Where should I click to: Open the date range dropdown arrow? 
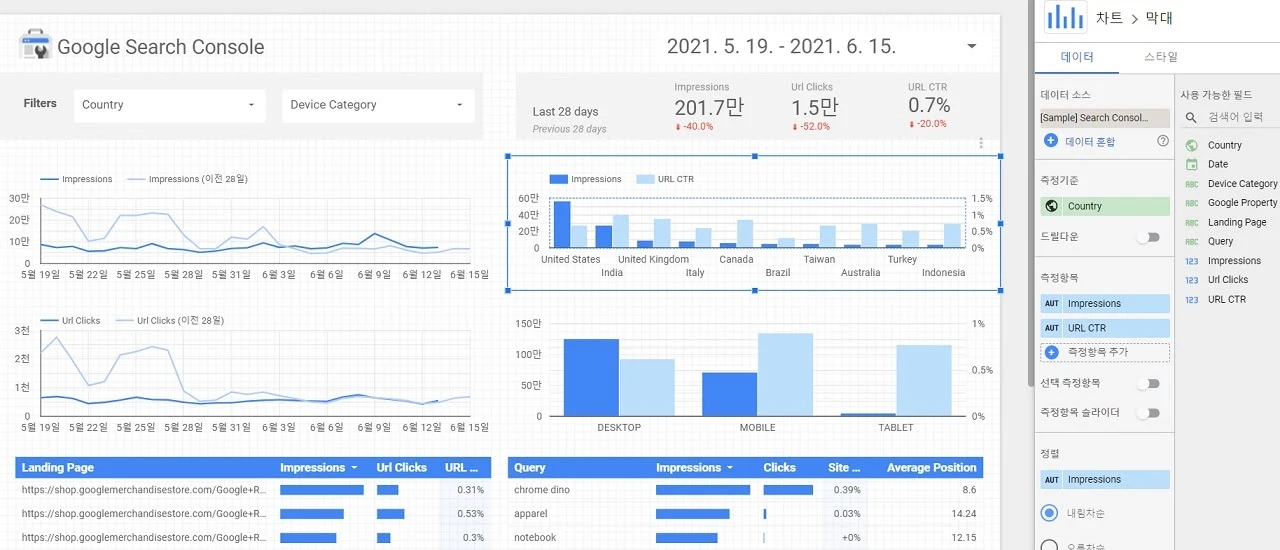pos(971,47)
